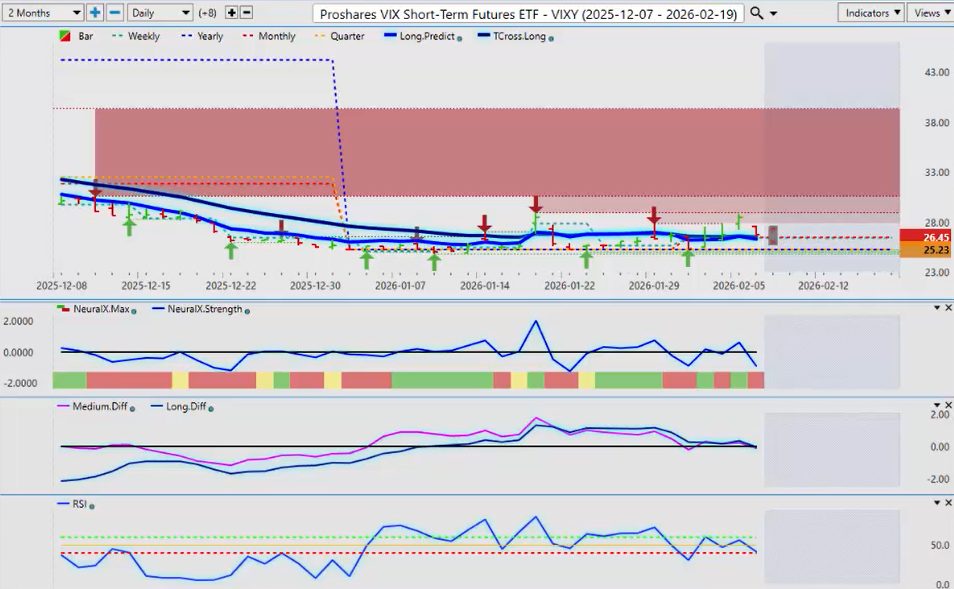The height and width of the screenshot is (589, 954).
Task: Click the black plus forecast increment button
Action: pos(232,13)
